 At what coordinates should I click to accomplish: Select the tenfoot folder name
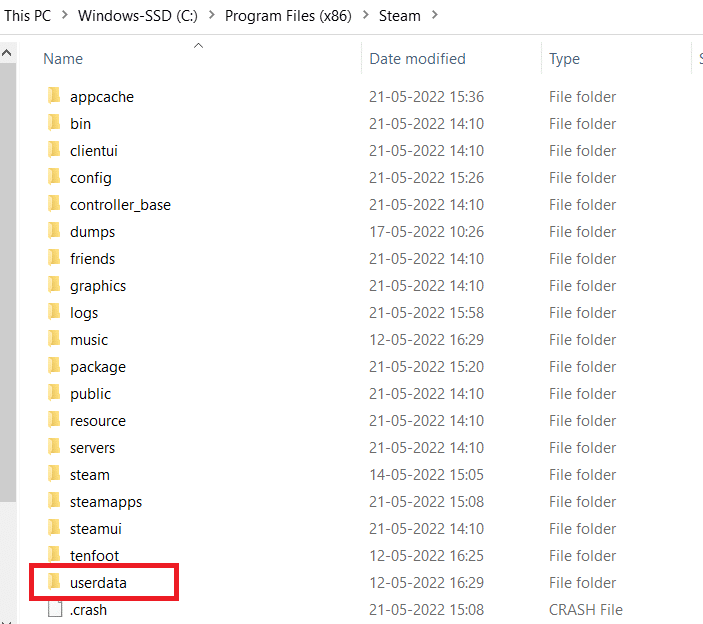click(94, 556)
